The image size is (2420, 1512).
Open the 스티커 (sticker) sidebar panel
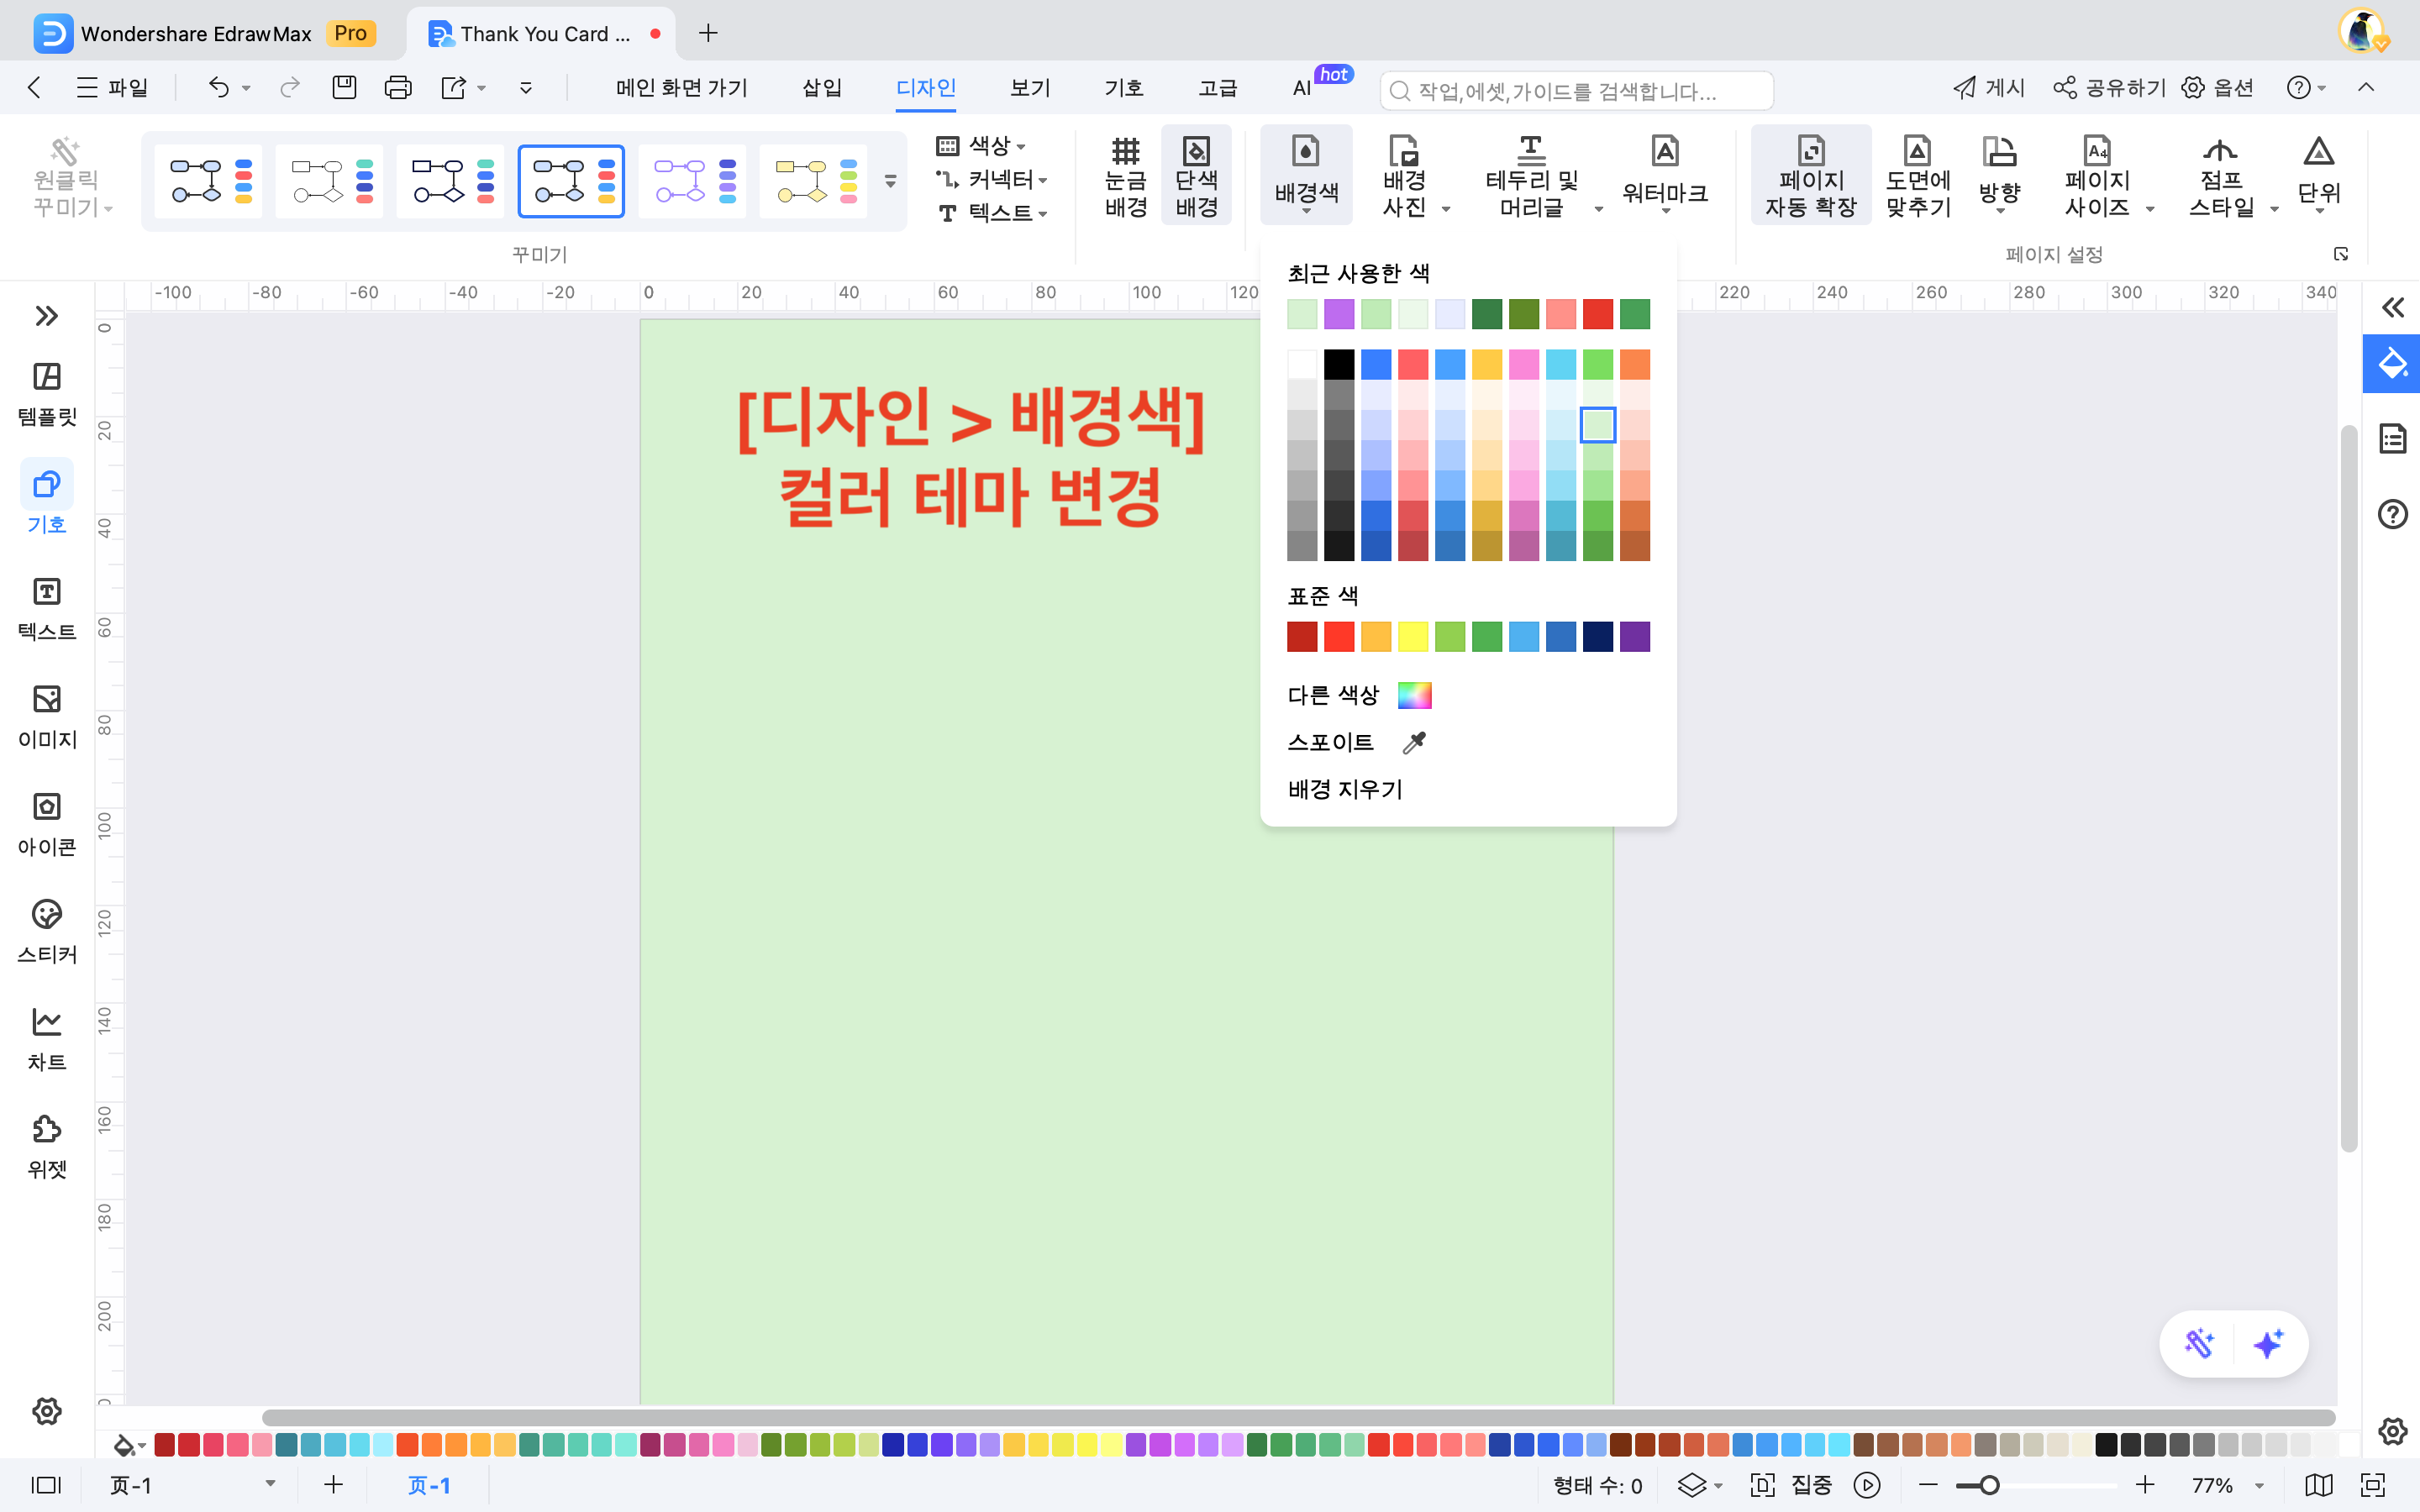(x=47, y=930)
